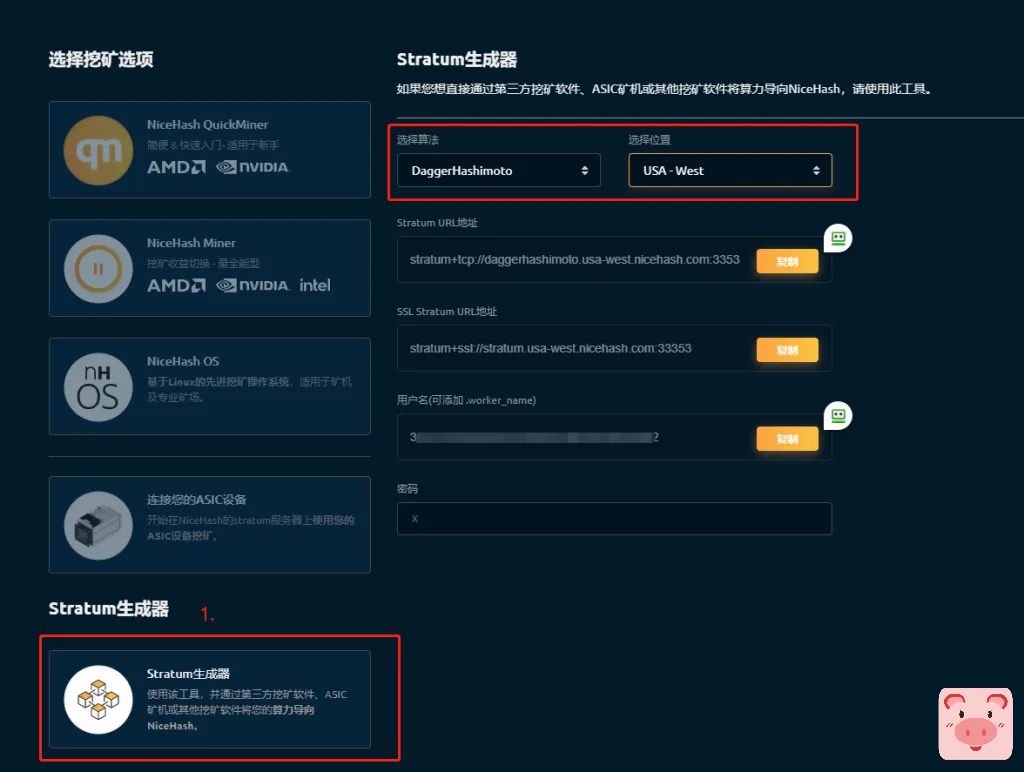Viewport: 1024px width, 772px height.
Task: Open the Stratum生成器 card title
Action: pos(188,673)
